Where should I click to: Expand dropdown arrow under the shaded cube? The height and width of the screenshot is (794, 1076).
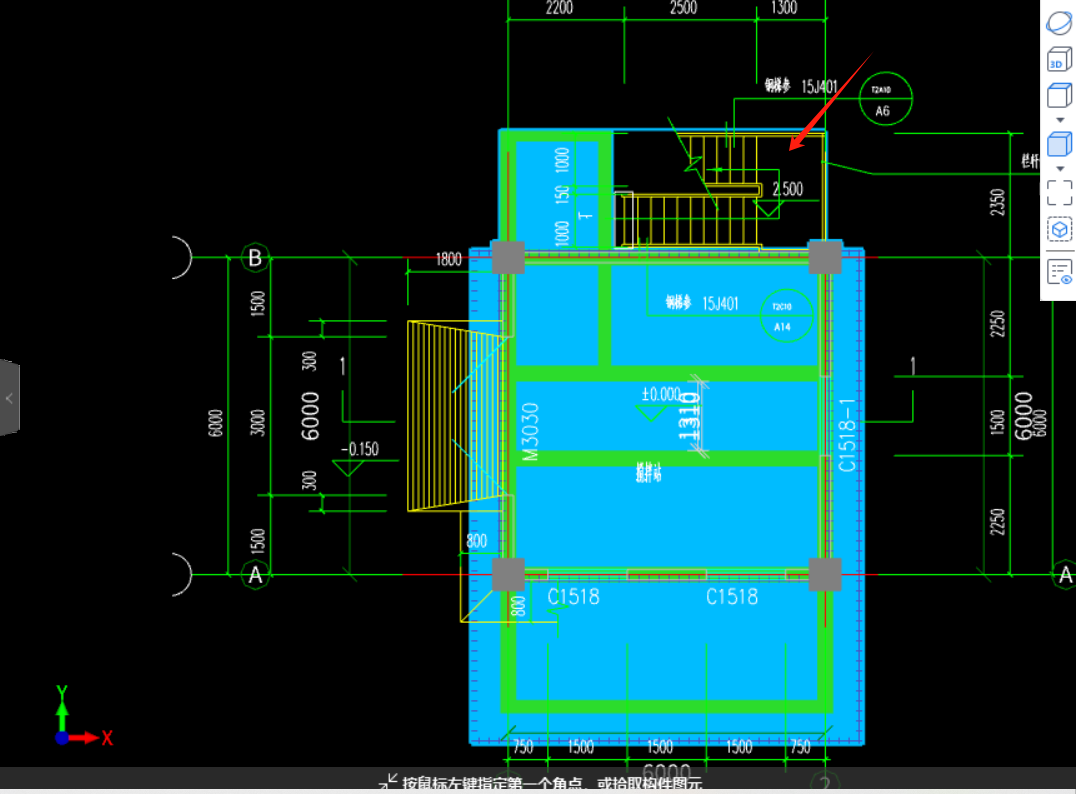tap(1060, 169)
